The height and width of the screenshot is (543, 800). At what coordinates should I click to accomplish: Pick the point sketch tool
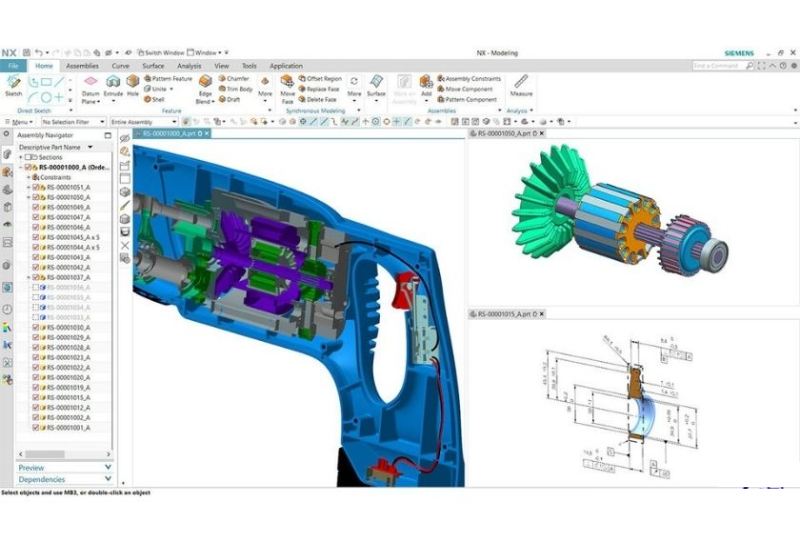click(59, 97)
